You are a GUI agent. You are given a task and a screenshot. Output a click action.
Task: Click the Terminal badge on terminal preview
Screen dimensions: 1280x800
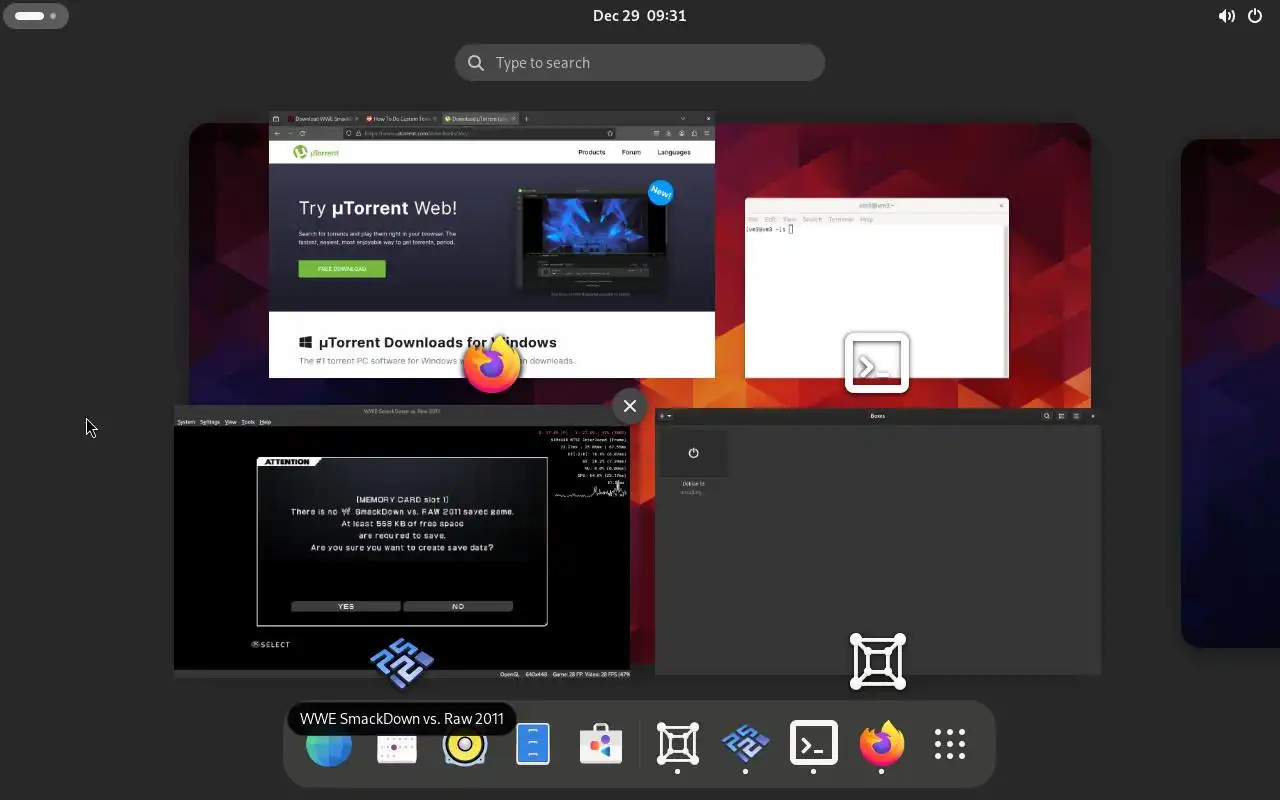click(x=877, y=362)
